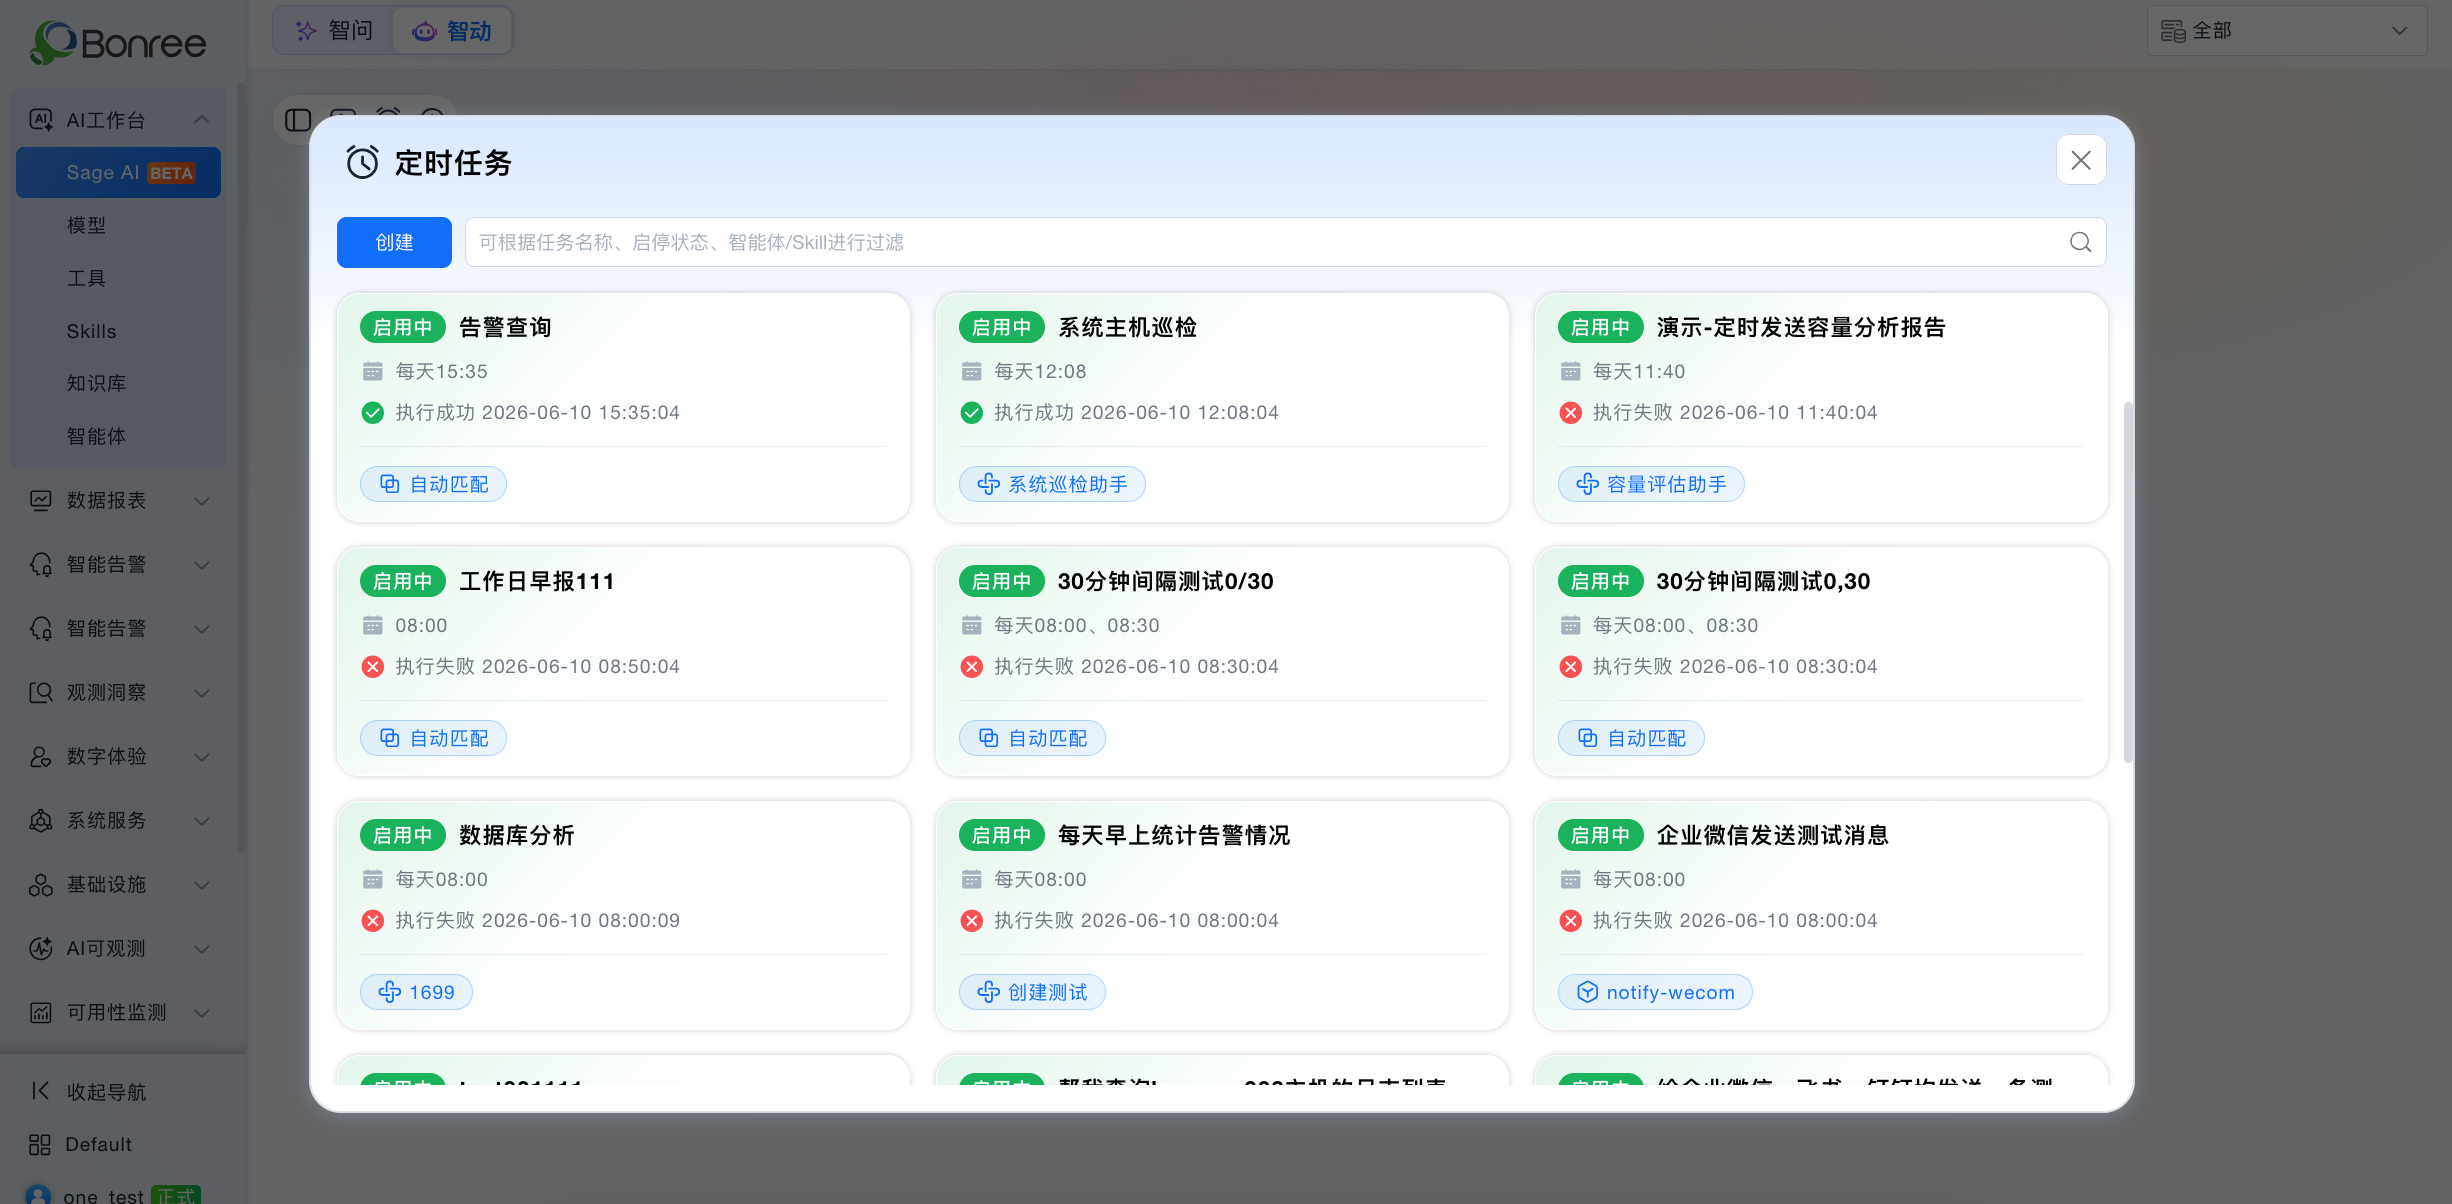This screenshot has width=2452, height=1204.
Task: Switch to the 智问 tab
Action: pyautogui.click(x=335, y=31)
